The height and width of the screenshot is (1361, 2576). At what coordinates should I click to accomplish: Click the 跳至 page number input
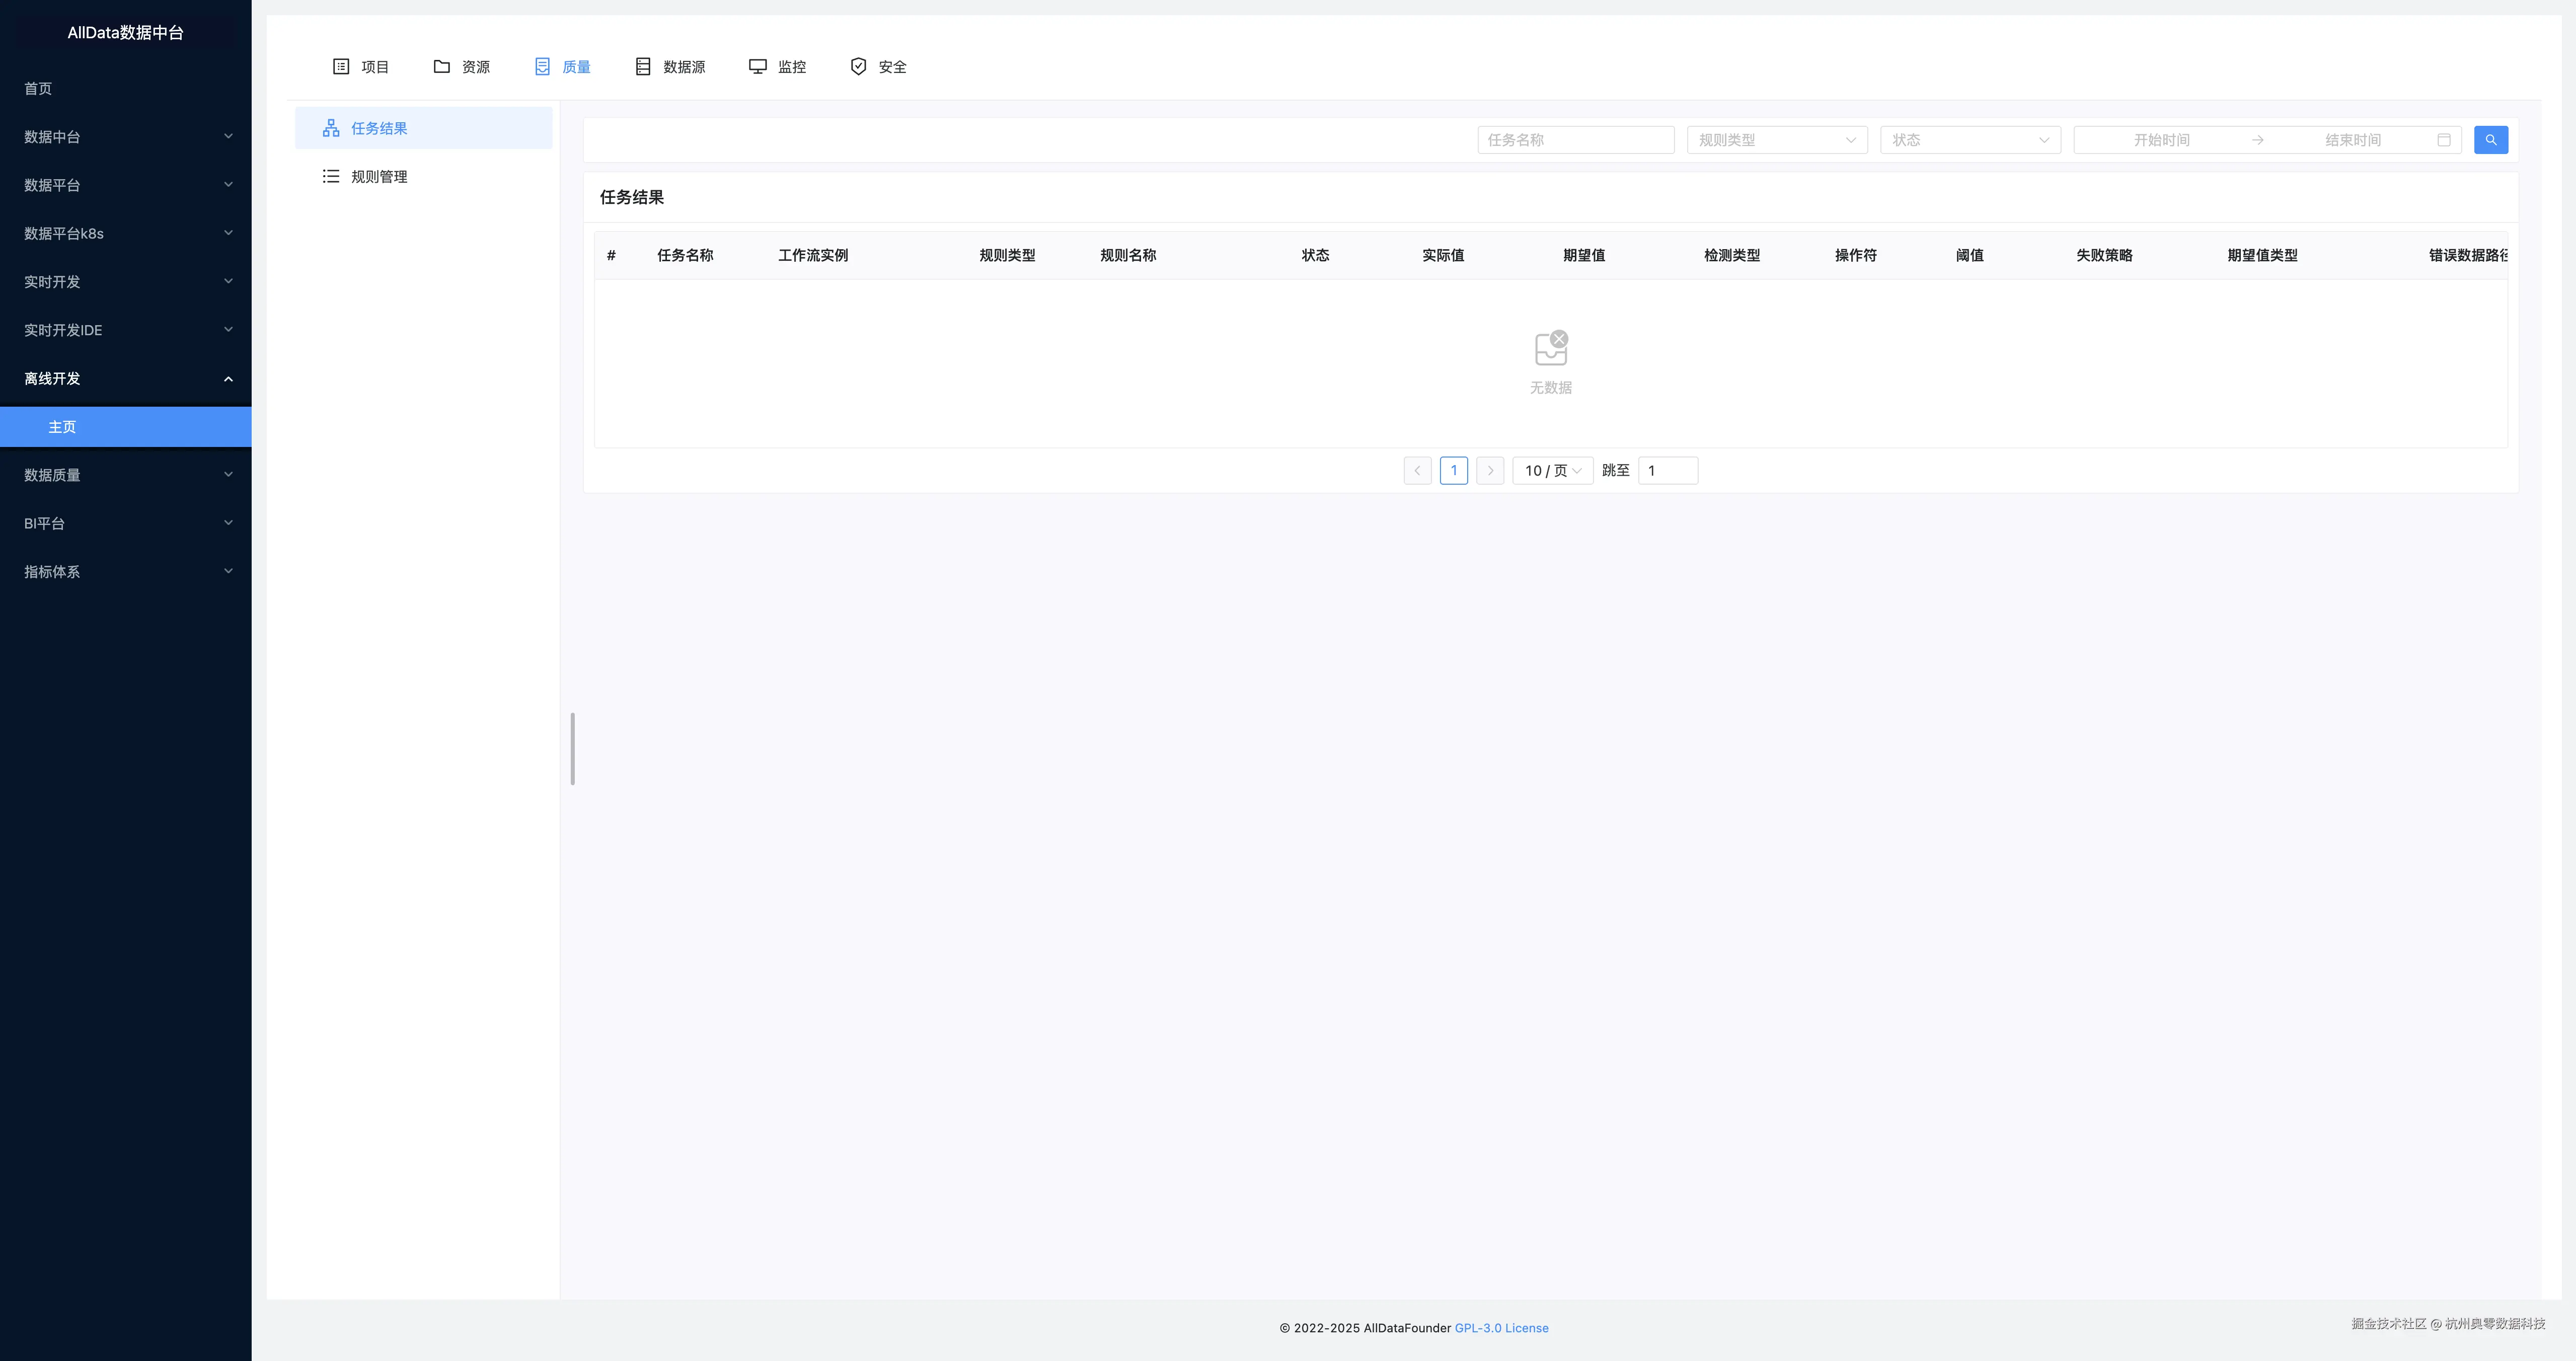pos(1667,471)
